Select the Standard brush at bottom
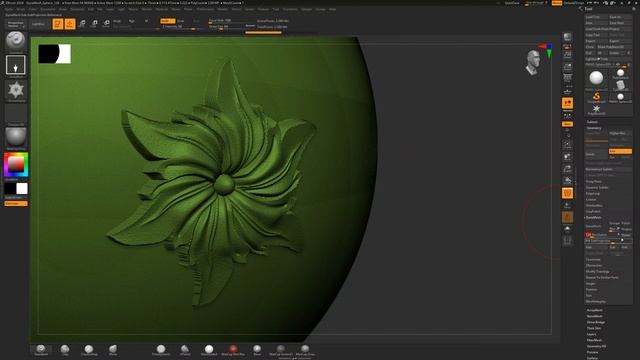Screen dimensions: 640x360 (x=41, y=350)
